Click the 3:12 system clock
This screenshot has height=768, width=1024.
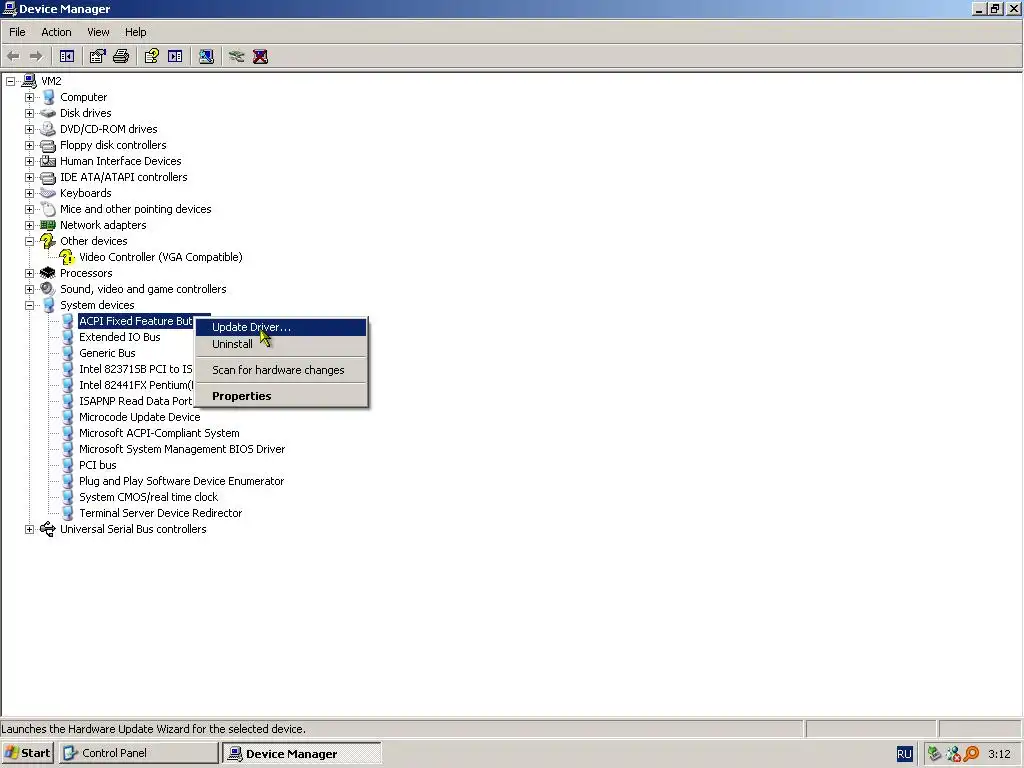point(999,754)
